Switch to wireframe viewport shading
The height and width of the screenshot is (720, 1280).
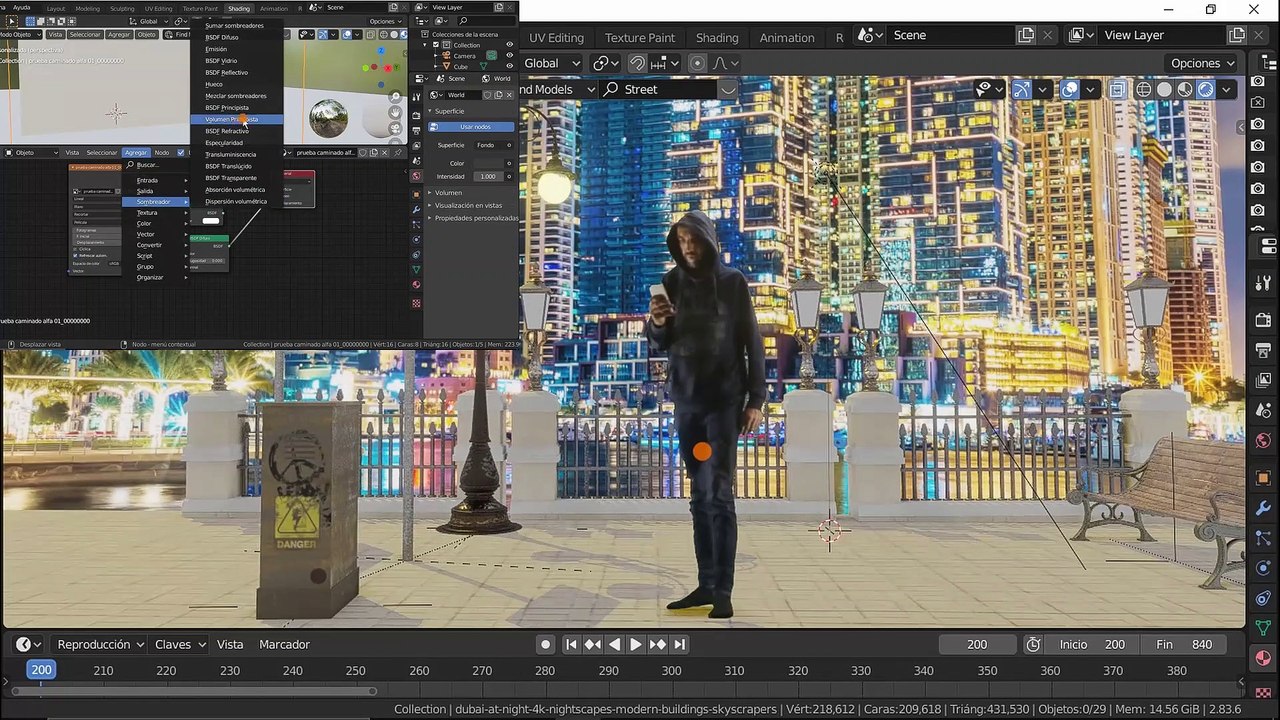pos(1144,89)
